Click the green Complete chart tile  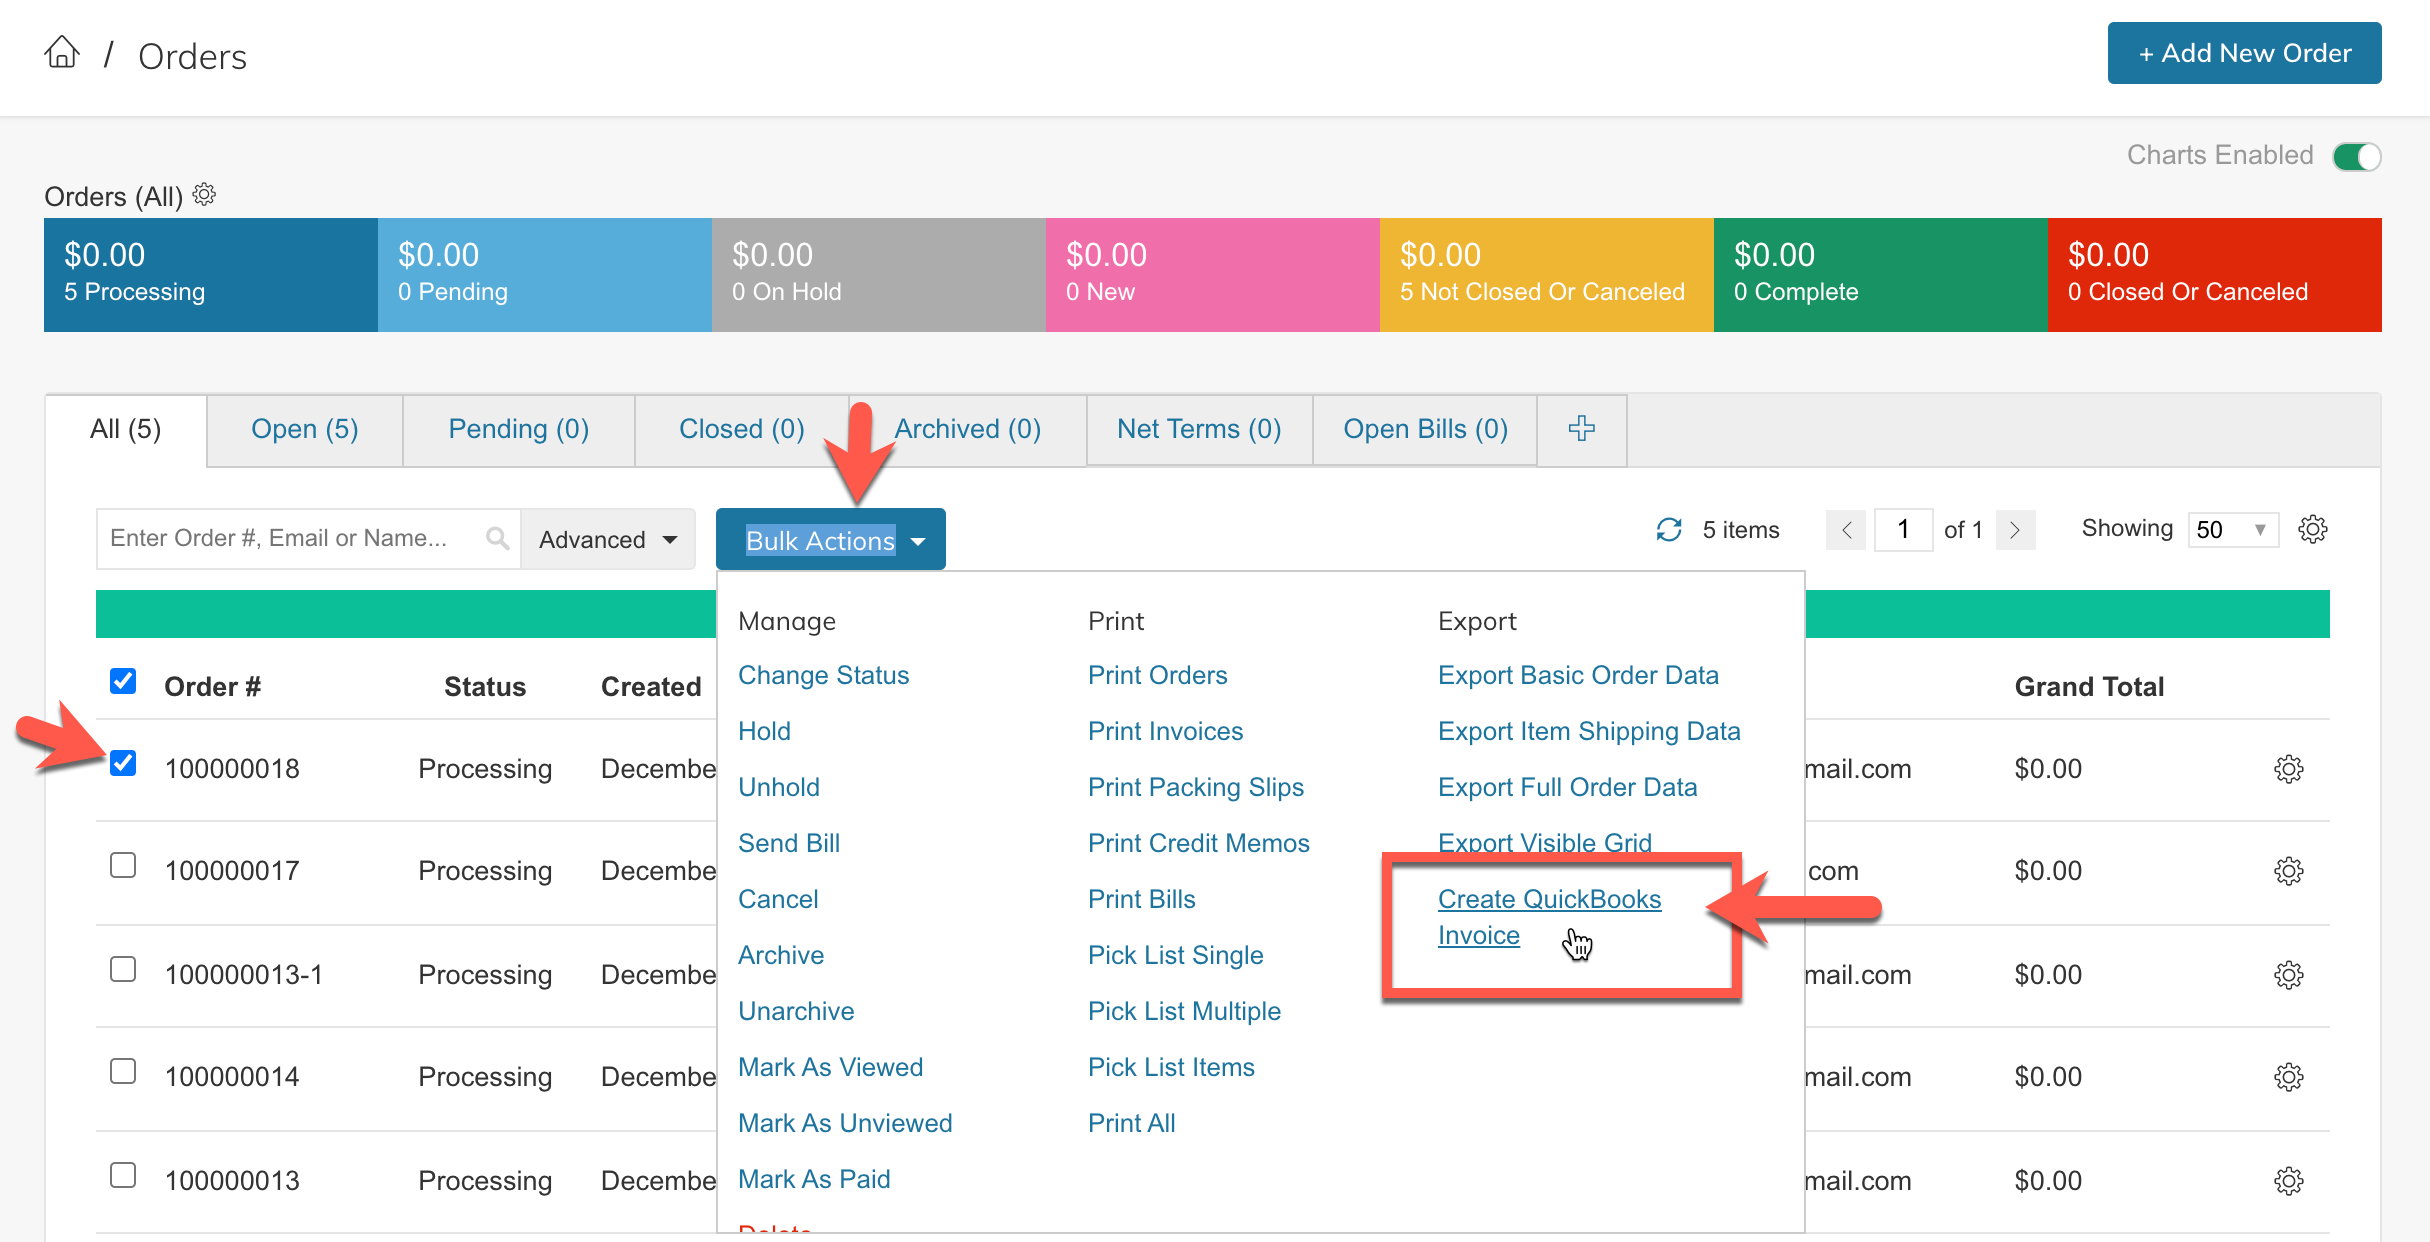[x=1879, y=275]
